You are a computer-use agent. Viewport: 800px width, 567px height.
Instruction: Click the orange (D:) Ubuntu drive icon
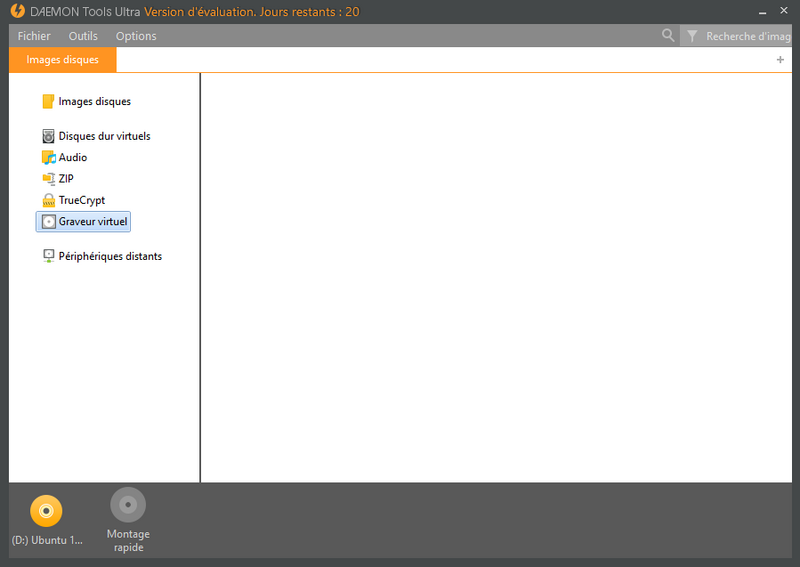[46, 511]
